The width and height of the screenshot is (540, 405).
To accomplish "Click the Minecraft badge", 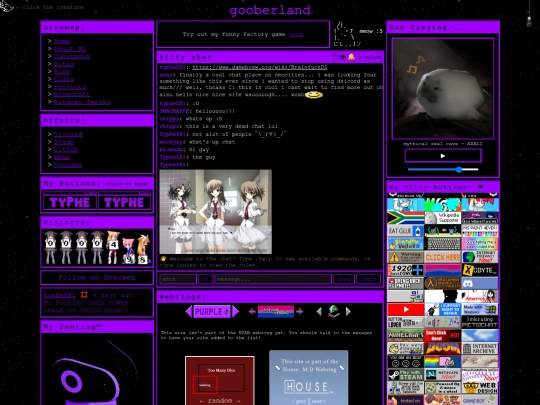I will click(x=406, y=335).
